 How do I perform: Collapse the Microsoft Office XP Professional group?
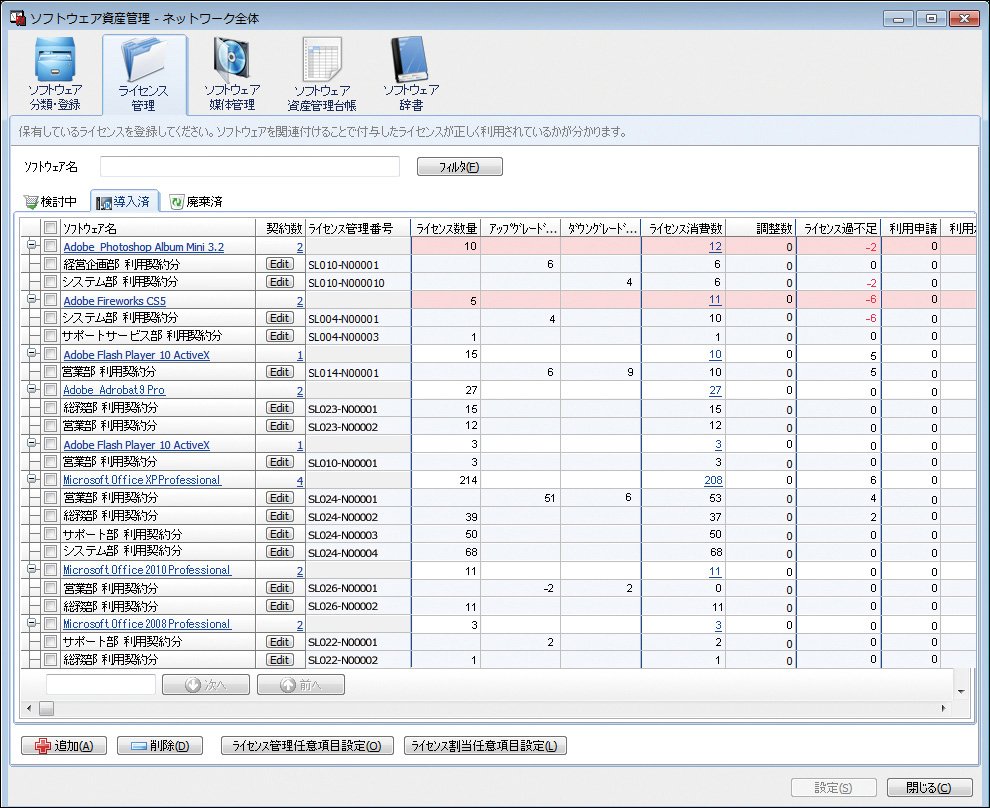click(x=32, y=479)
